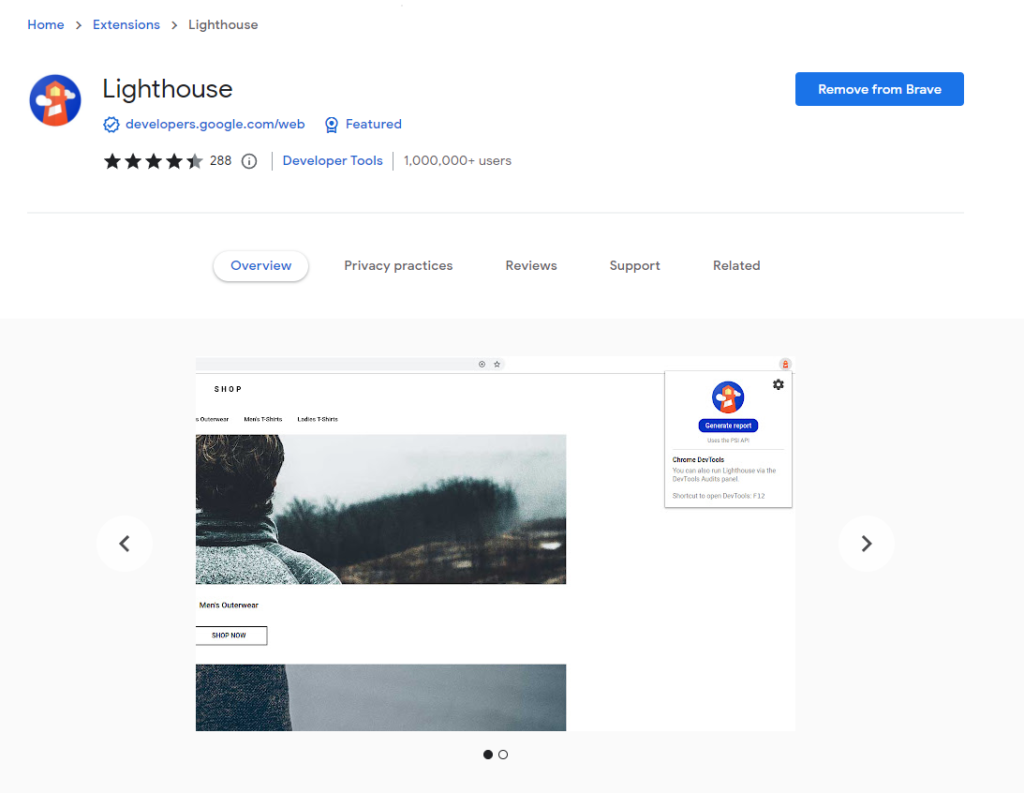Screen dimensions: 1024x793
Task: Select the first carousel dot
Action: point(488,754)
